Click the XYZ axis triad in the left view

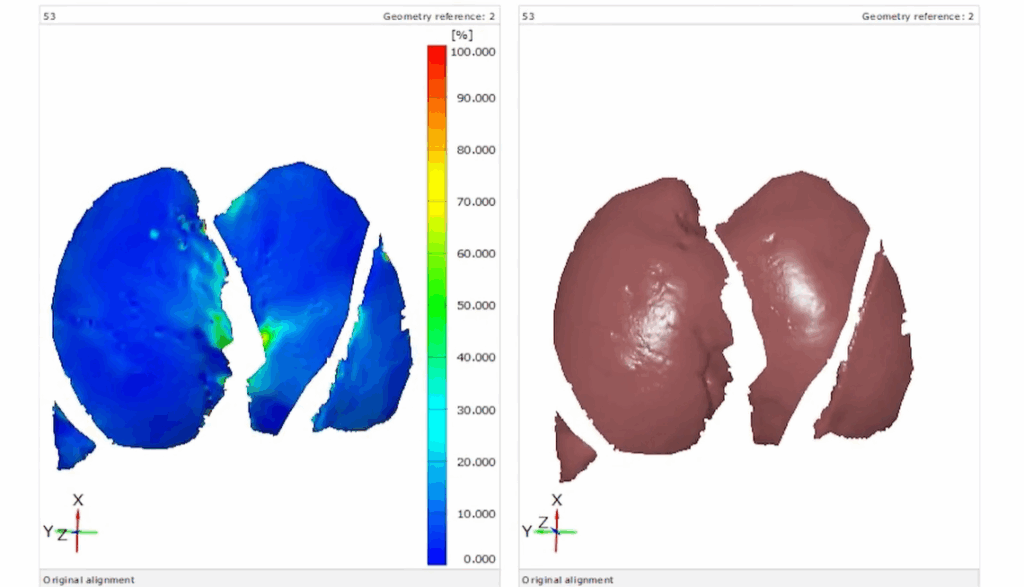pyautogui.click(x=77, y=528)
